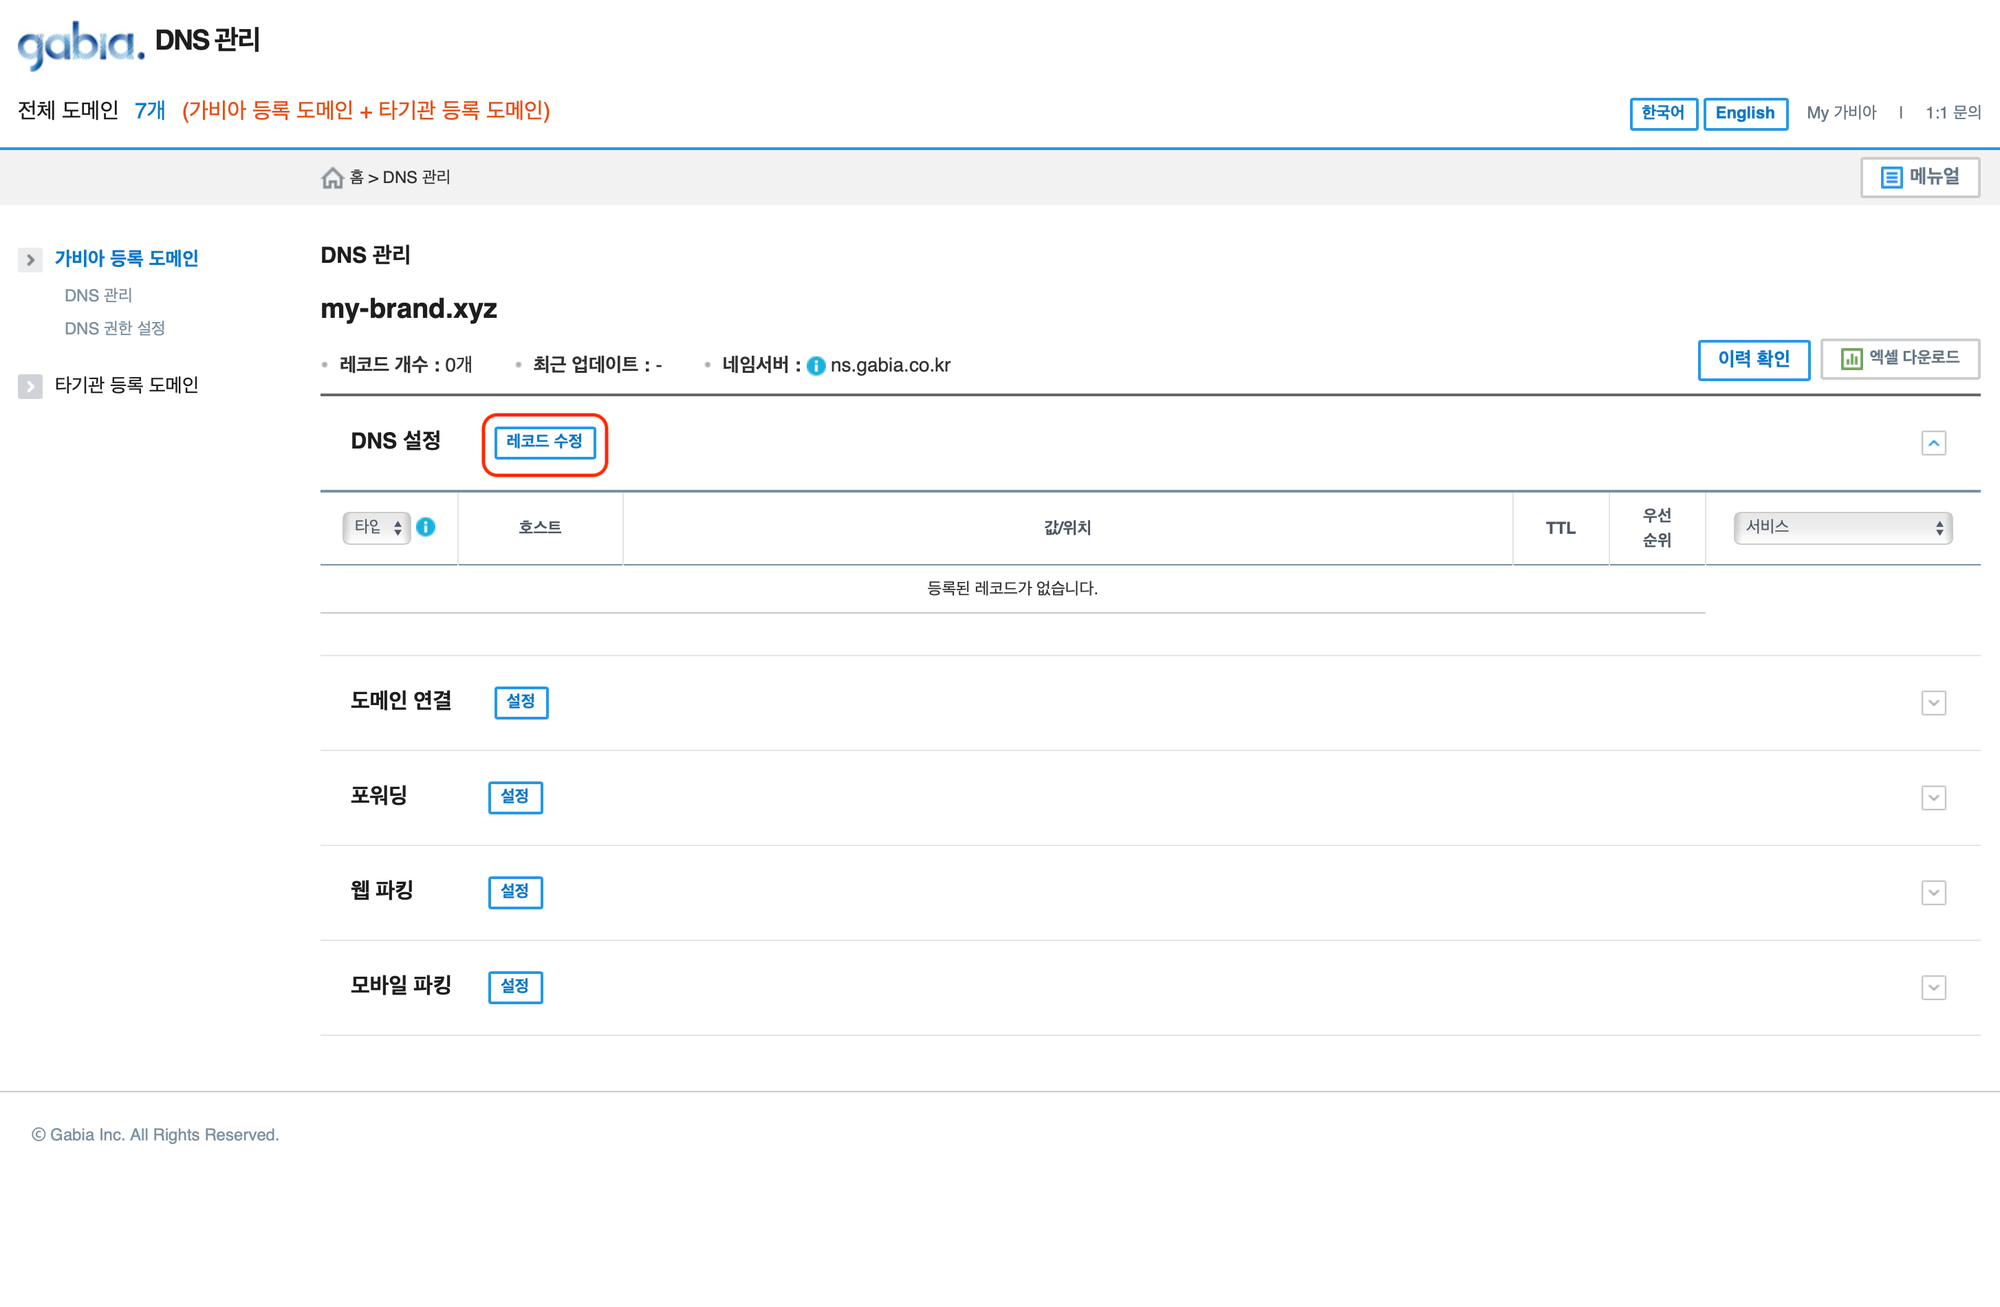Collapse the DNS 설정 section
The width and height of the screenshot is (2000, 1307).
[1933, 443]
